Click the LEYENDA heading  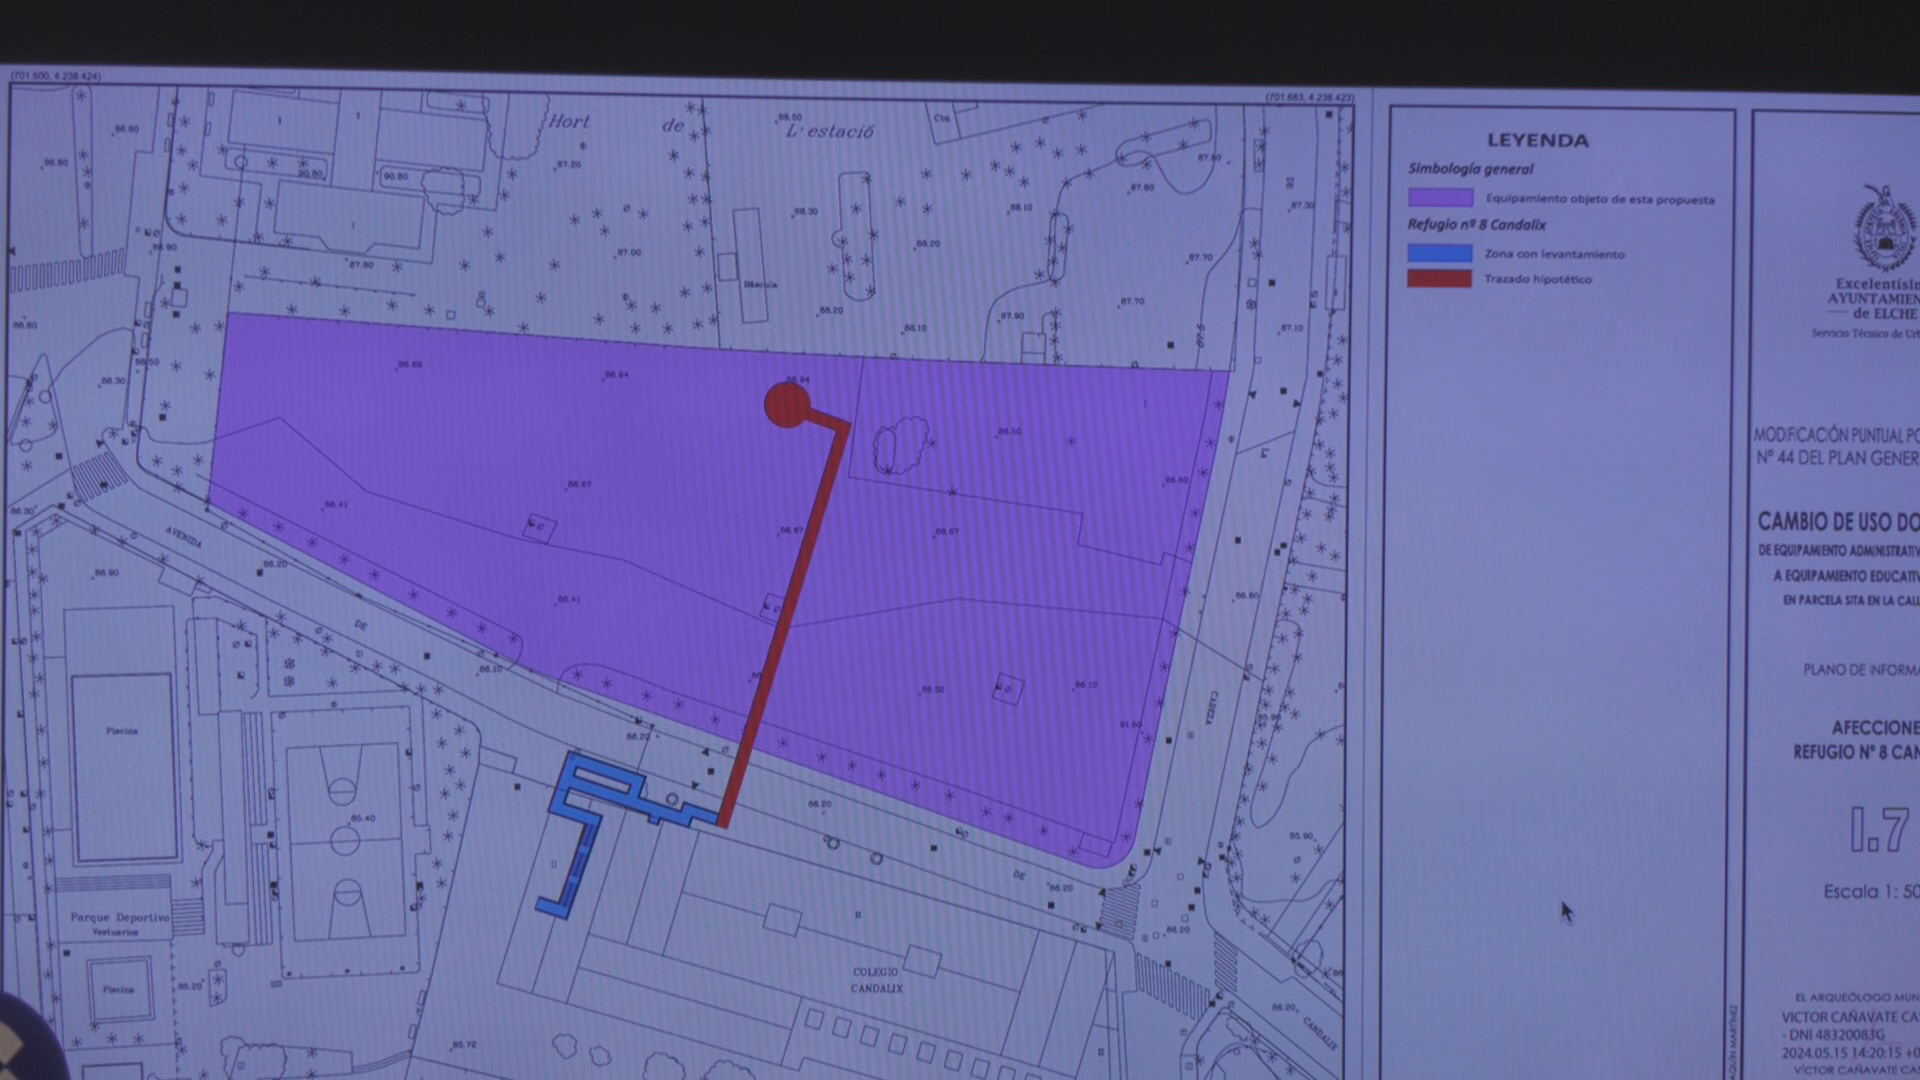point(1537,141)
